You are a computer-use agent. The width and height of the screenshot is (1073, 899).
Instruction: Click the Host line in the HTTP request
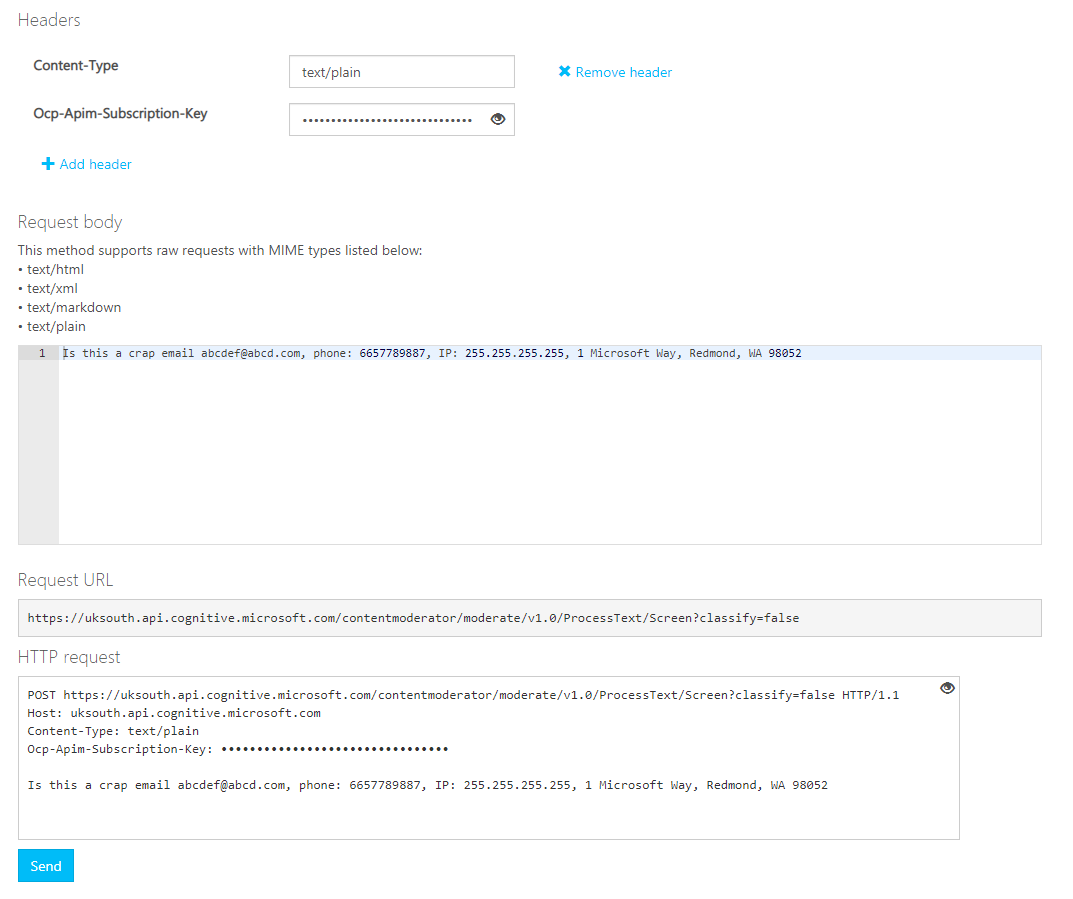pyautogui.click(x=174, y=713)
